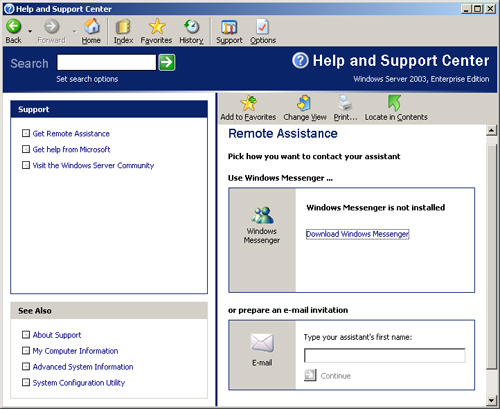Follow Download Windows Messenger link
Image resolution: width=500 pixels, height=409 pixels.
point(357,234)
